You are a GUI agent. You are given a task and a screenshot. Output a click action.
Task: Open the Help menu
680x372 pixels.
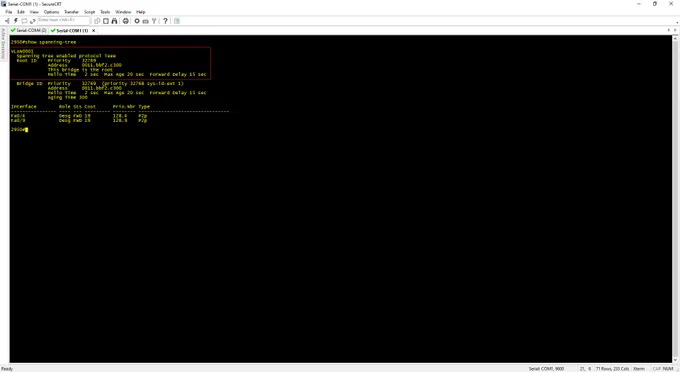(141, 12)
